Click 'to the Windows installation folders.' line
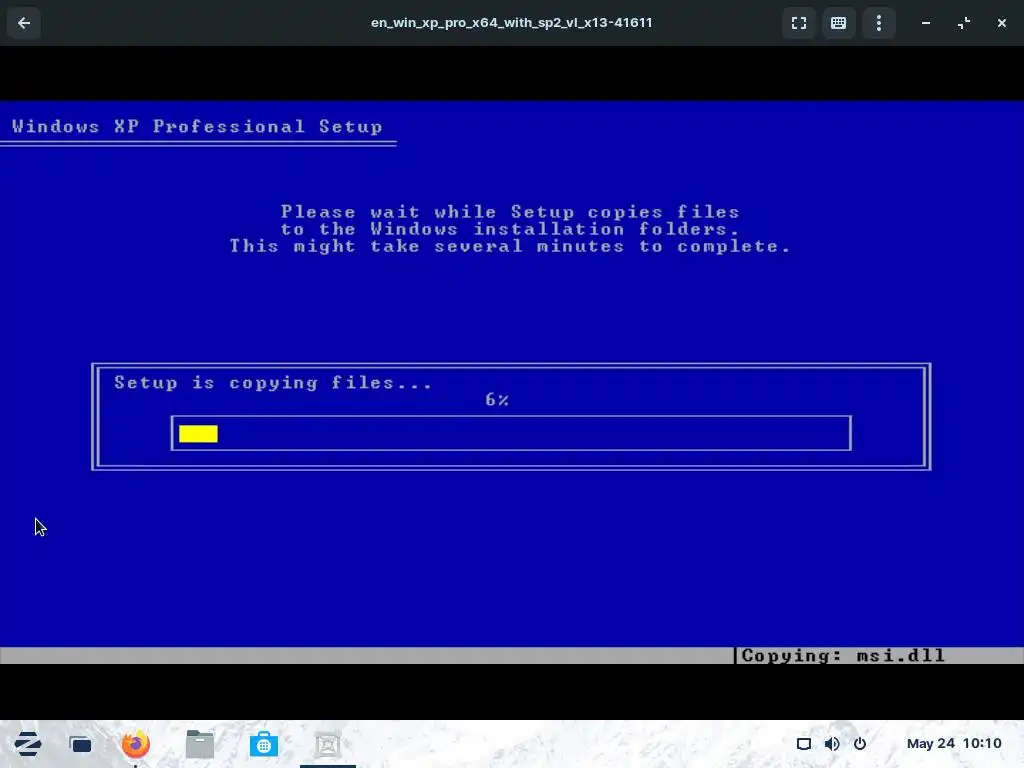 [510, 229]
